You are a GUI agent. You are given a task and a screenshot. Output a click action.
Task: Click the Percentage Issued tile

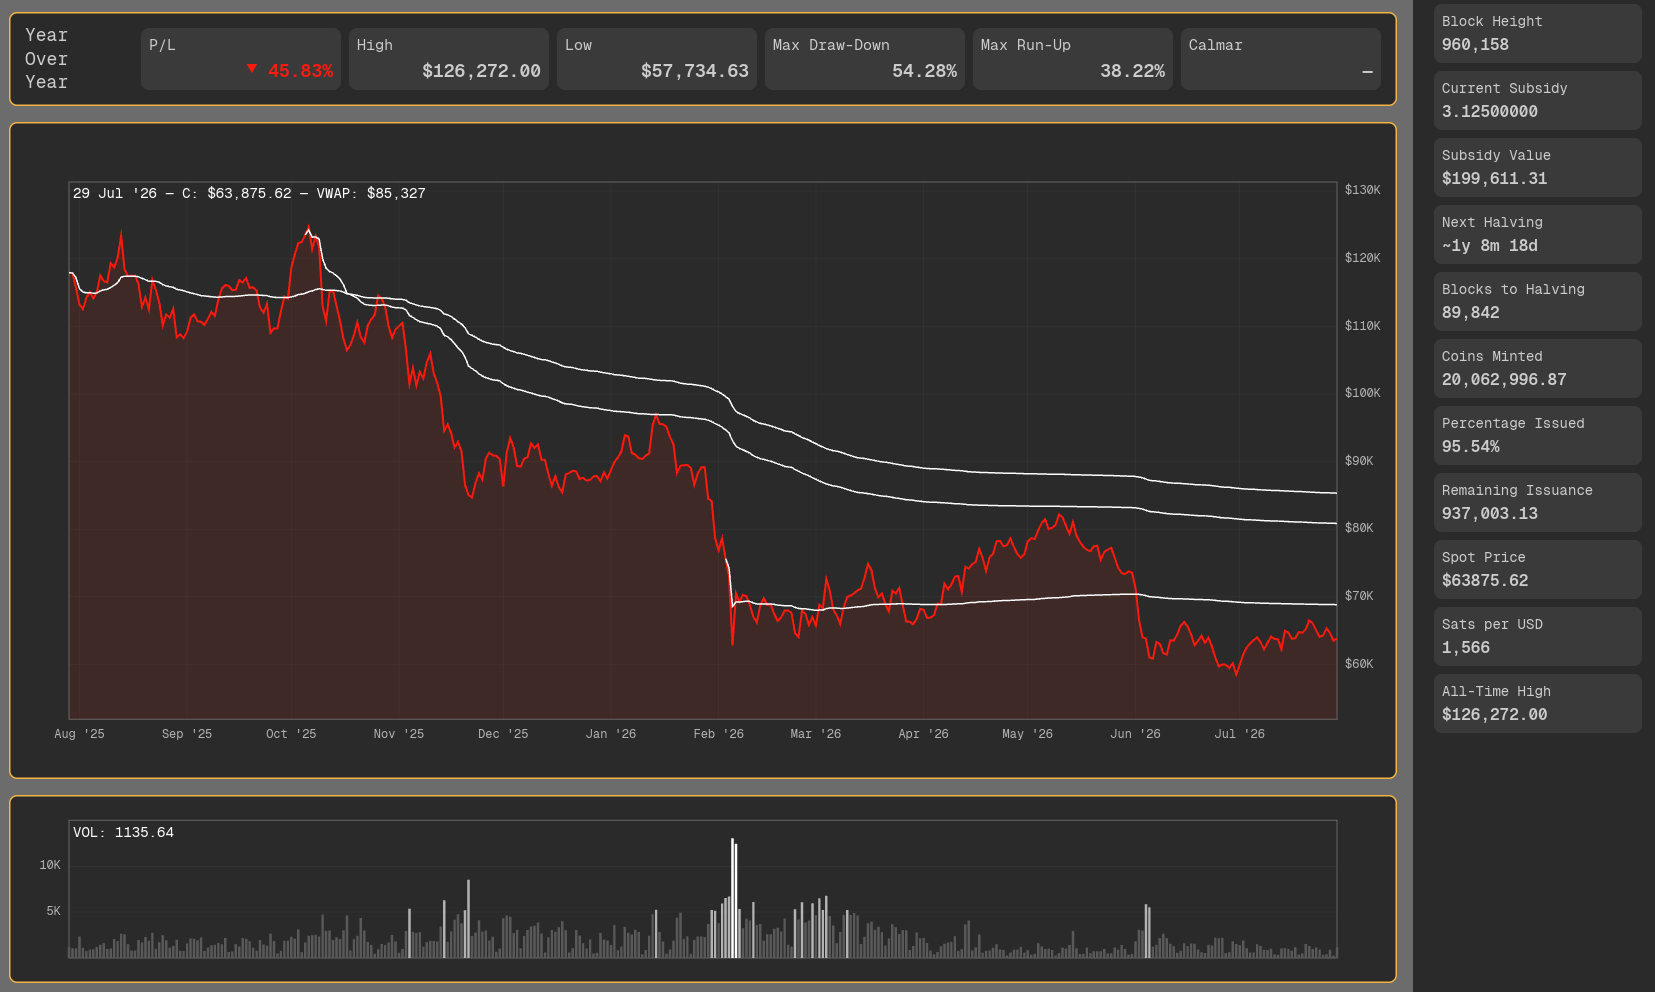point(1538,435)
